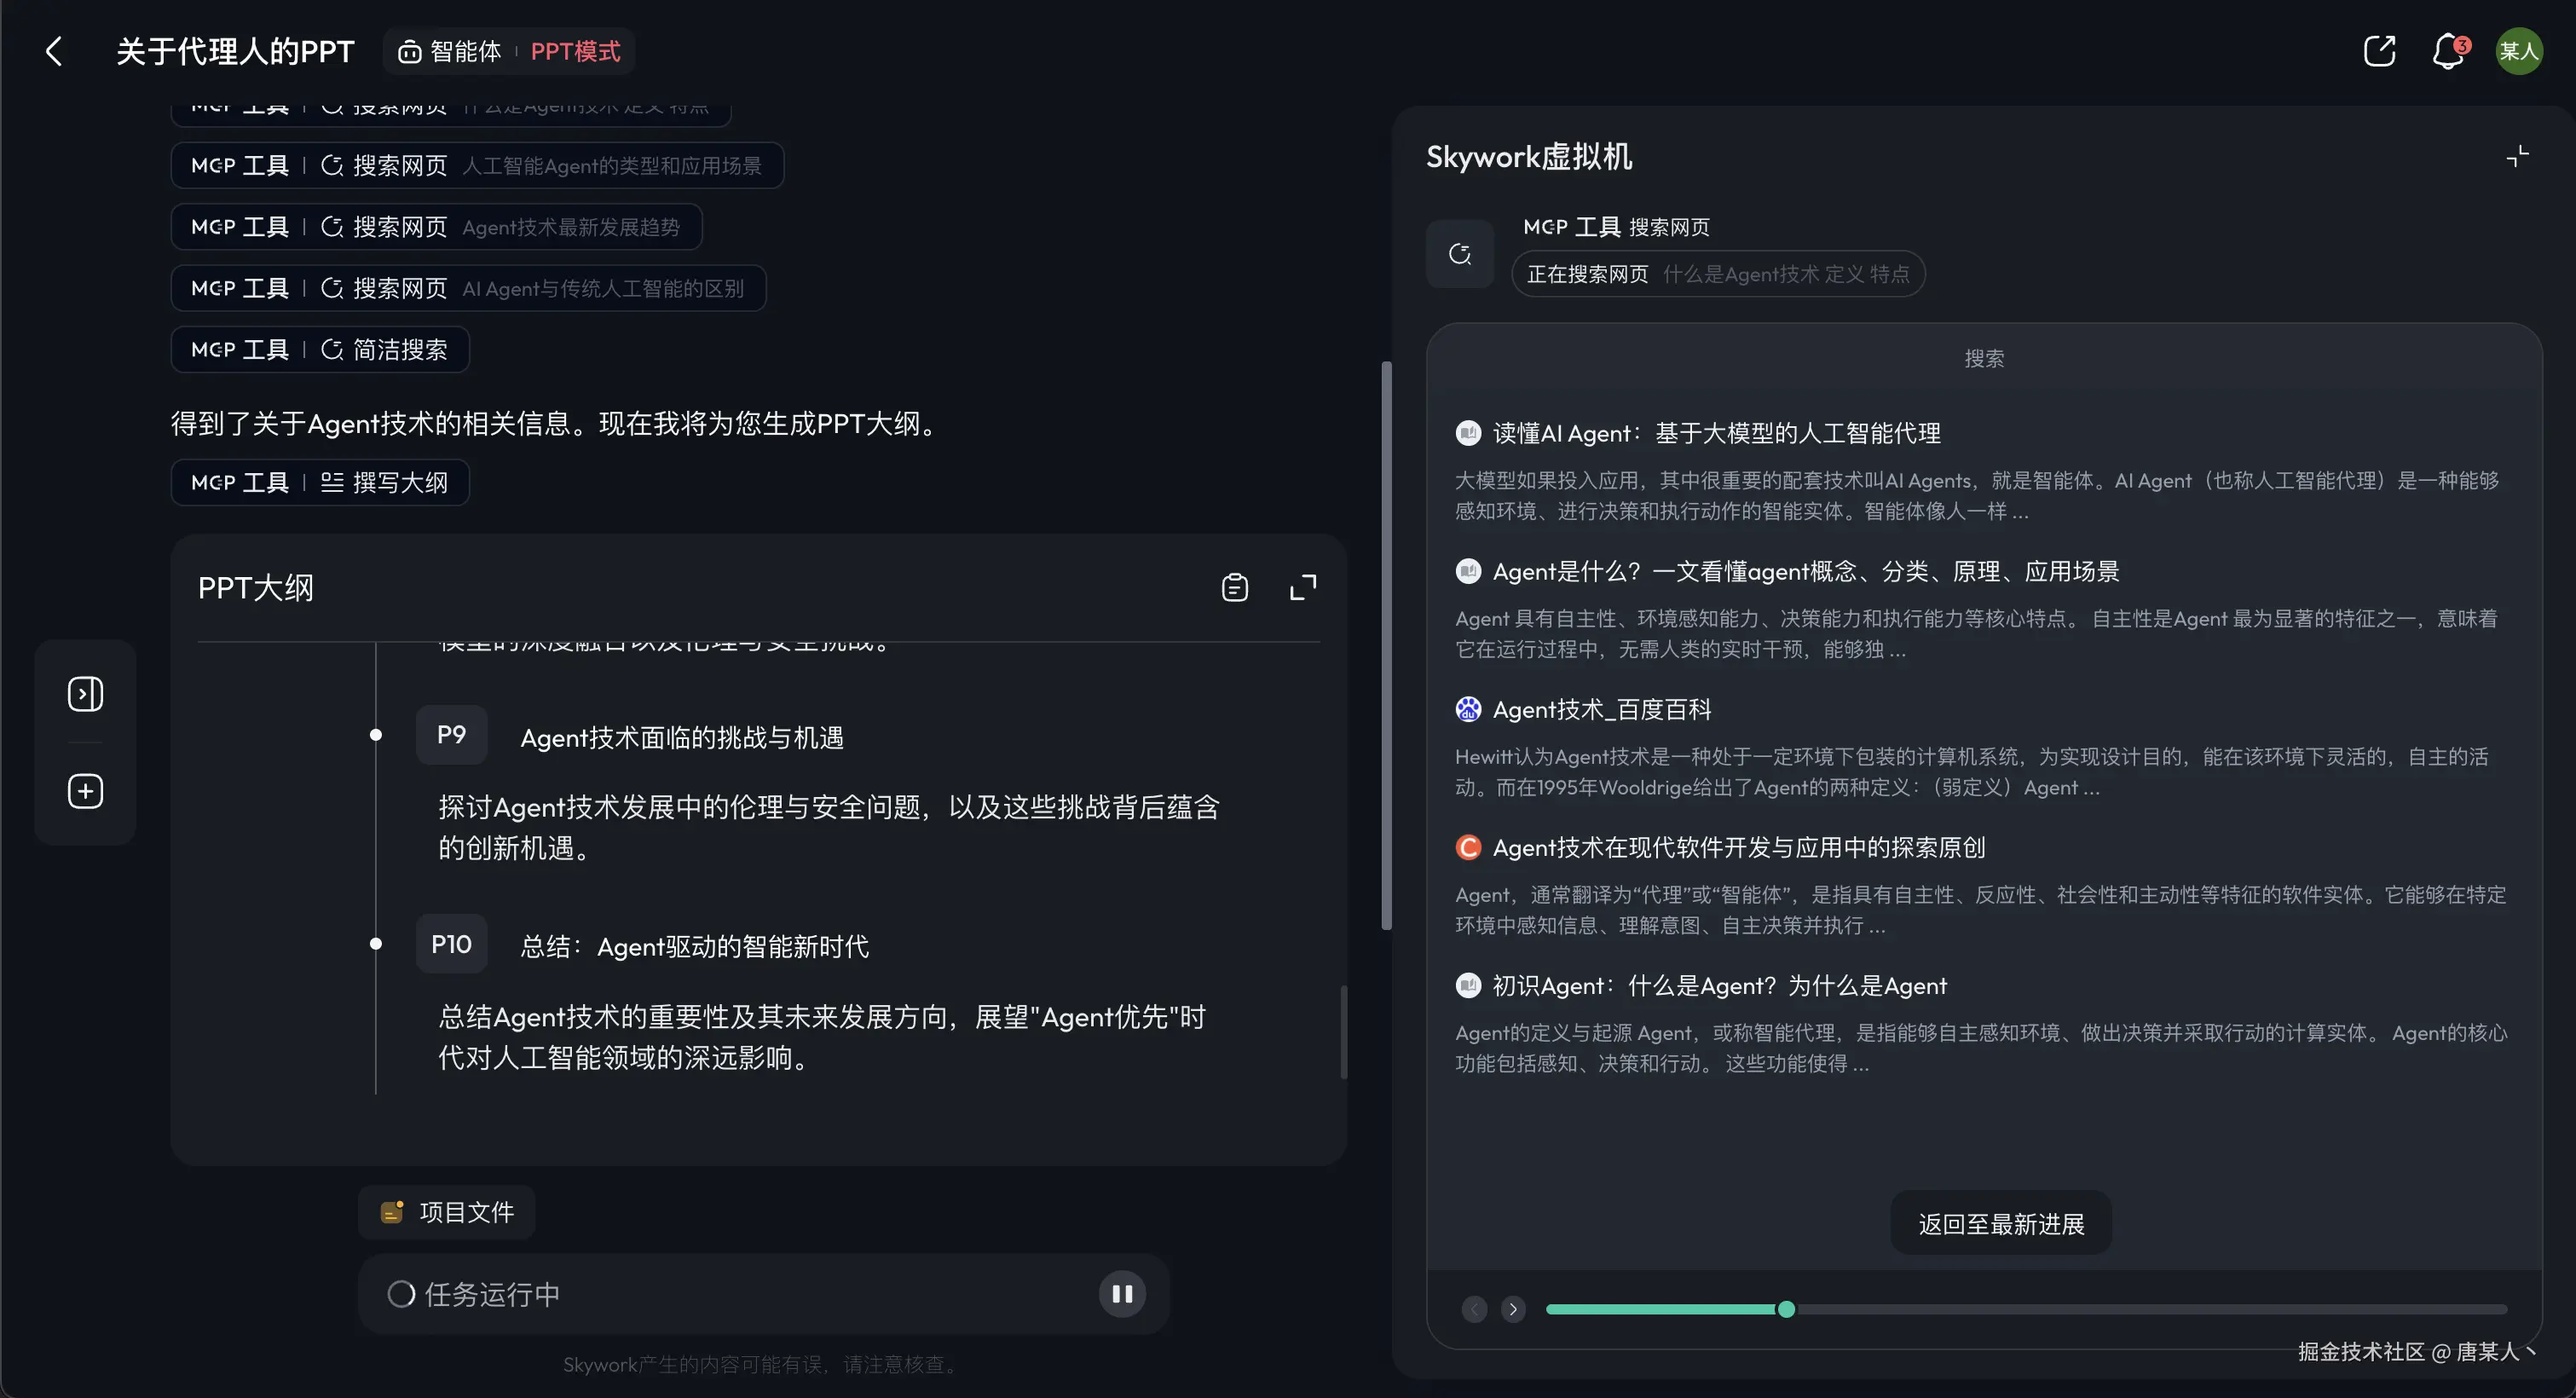Copy the PPT outline via clipboard icon

click(1234, 588)
